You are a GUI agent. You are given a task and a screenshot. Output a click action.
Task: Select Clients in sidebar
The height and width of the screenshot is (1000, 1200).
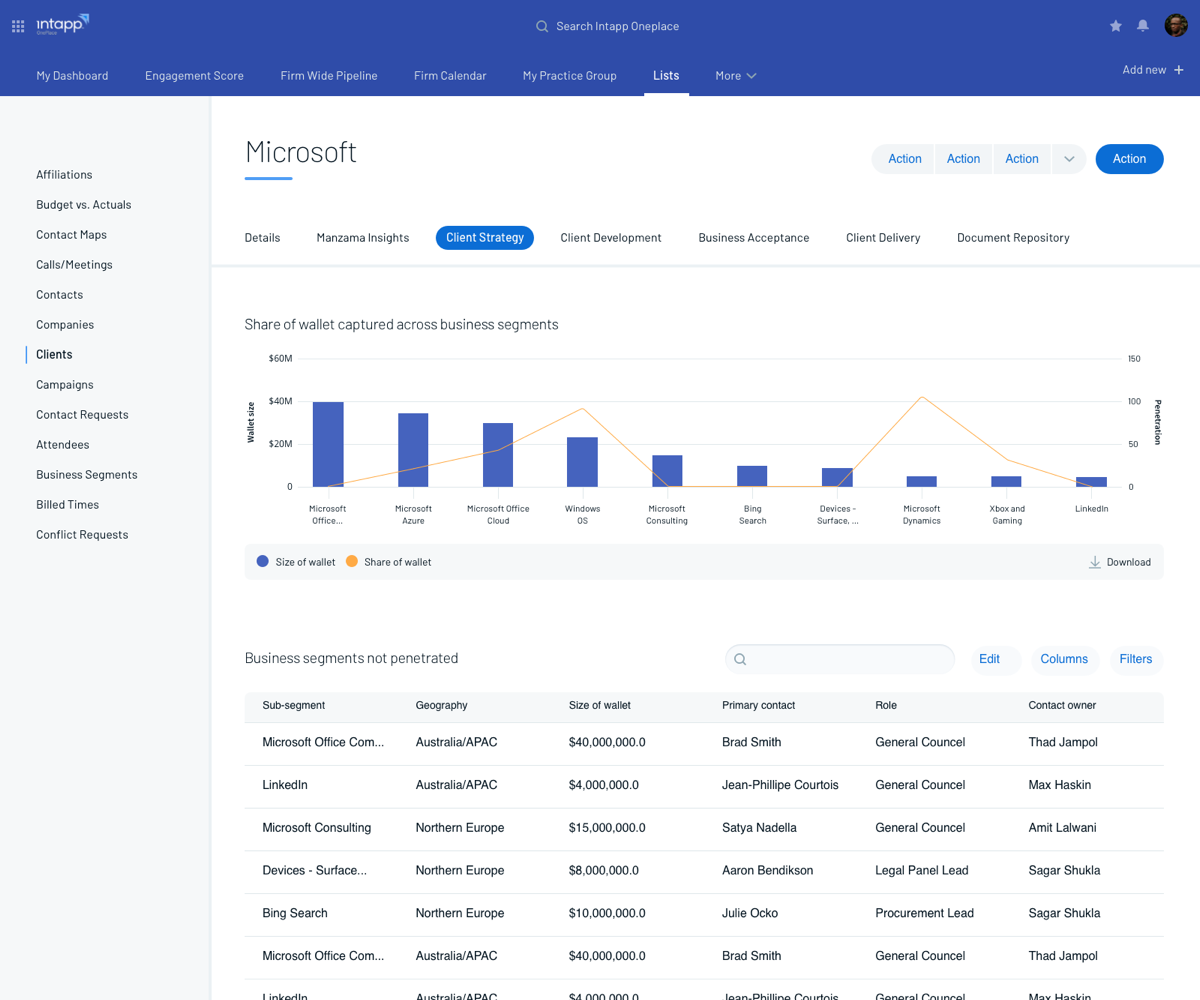(54, 355)
